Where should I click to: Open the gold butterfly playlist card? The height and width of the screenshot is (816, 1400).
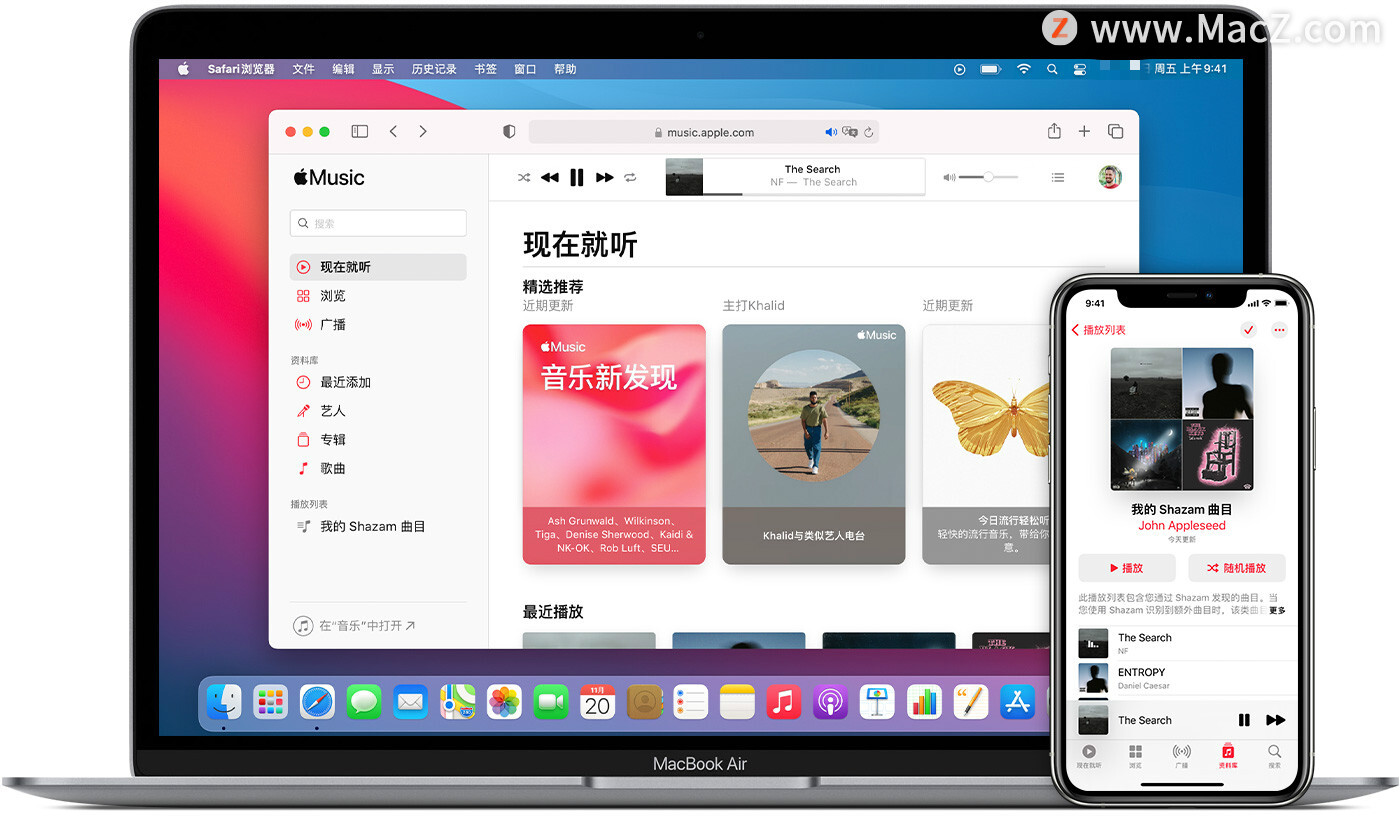pos(986,444)
